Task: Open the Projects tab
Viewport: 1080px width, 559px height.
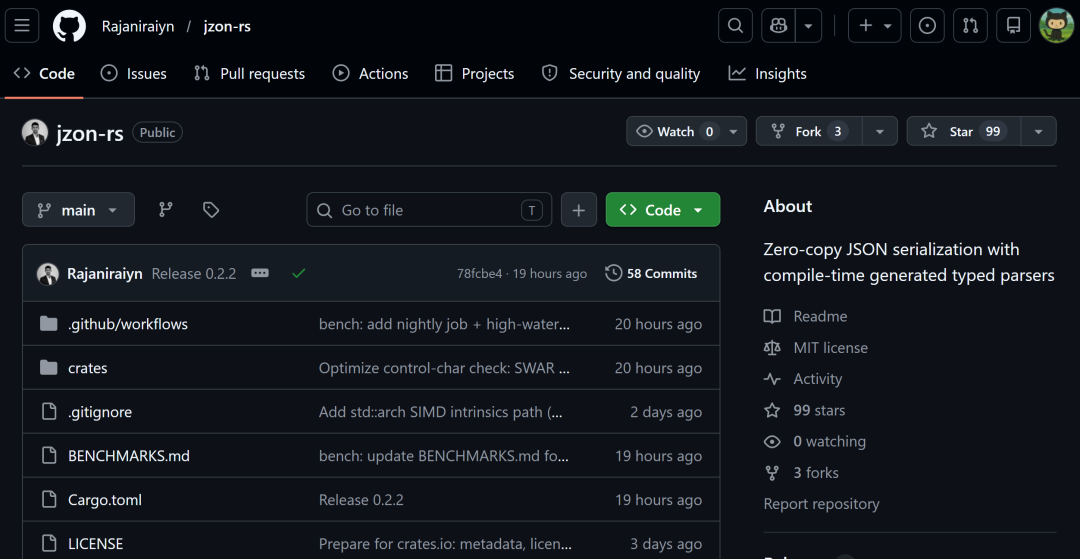Action: pyautogui.click(x=475, y=74)
